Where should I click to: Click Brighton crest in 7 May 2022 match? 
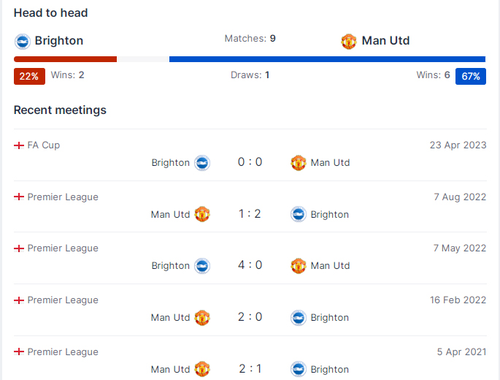pyautogui.click(x=202, y=266)
